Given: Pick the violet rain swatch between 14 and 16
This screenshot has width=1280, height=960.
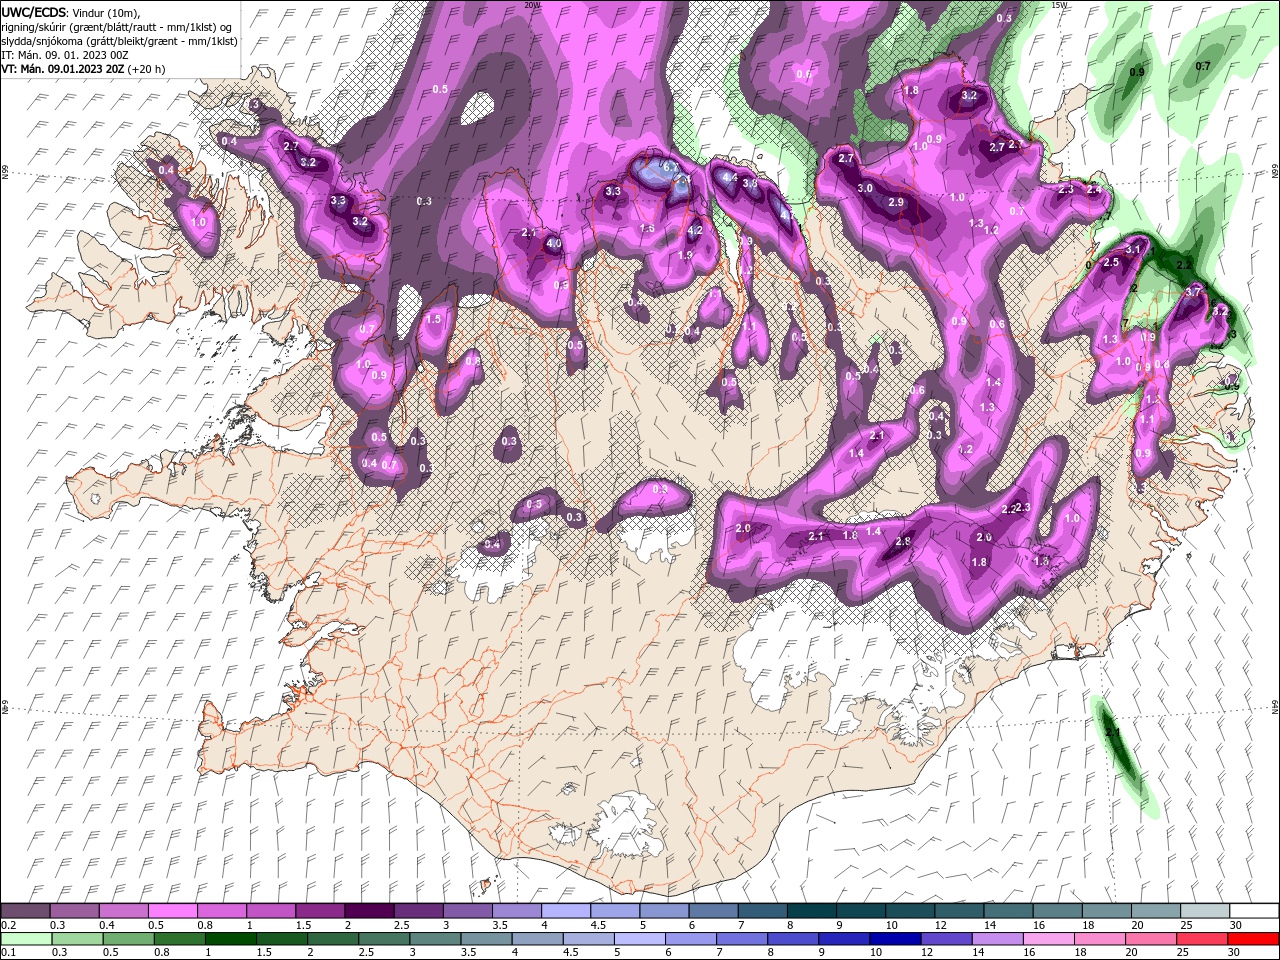Looking at the screenshot, I should tap(998, 939).
